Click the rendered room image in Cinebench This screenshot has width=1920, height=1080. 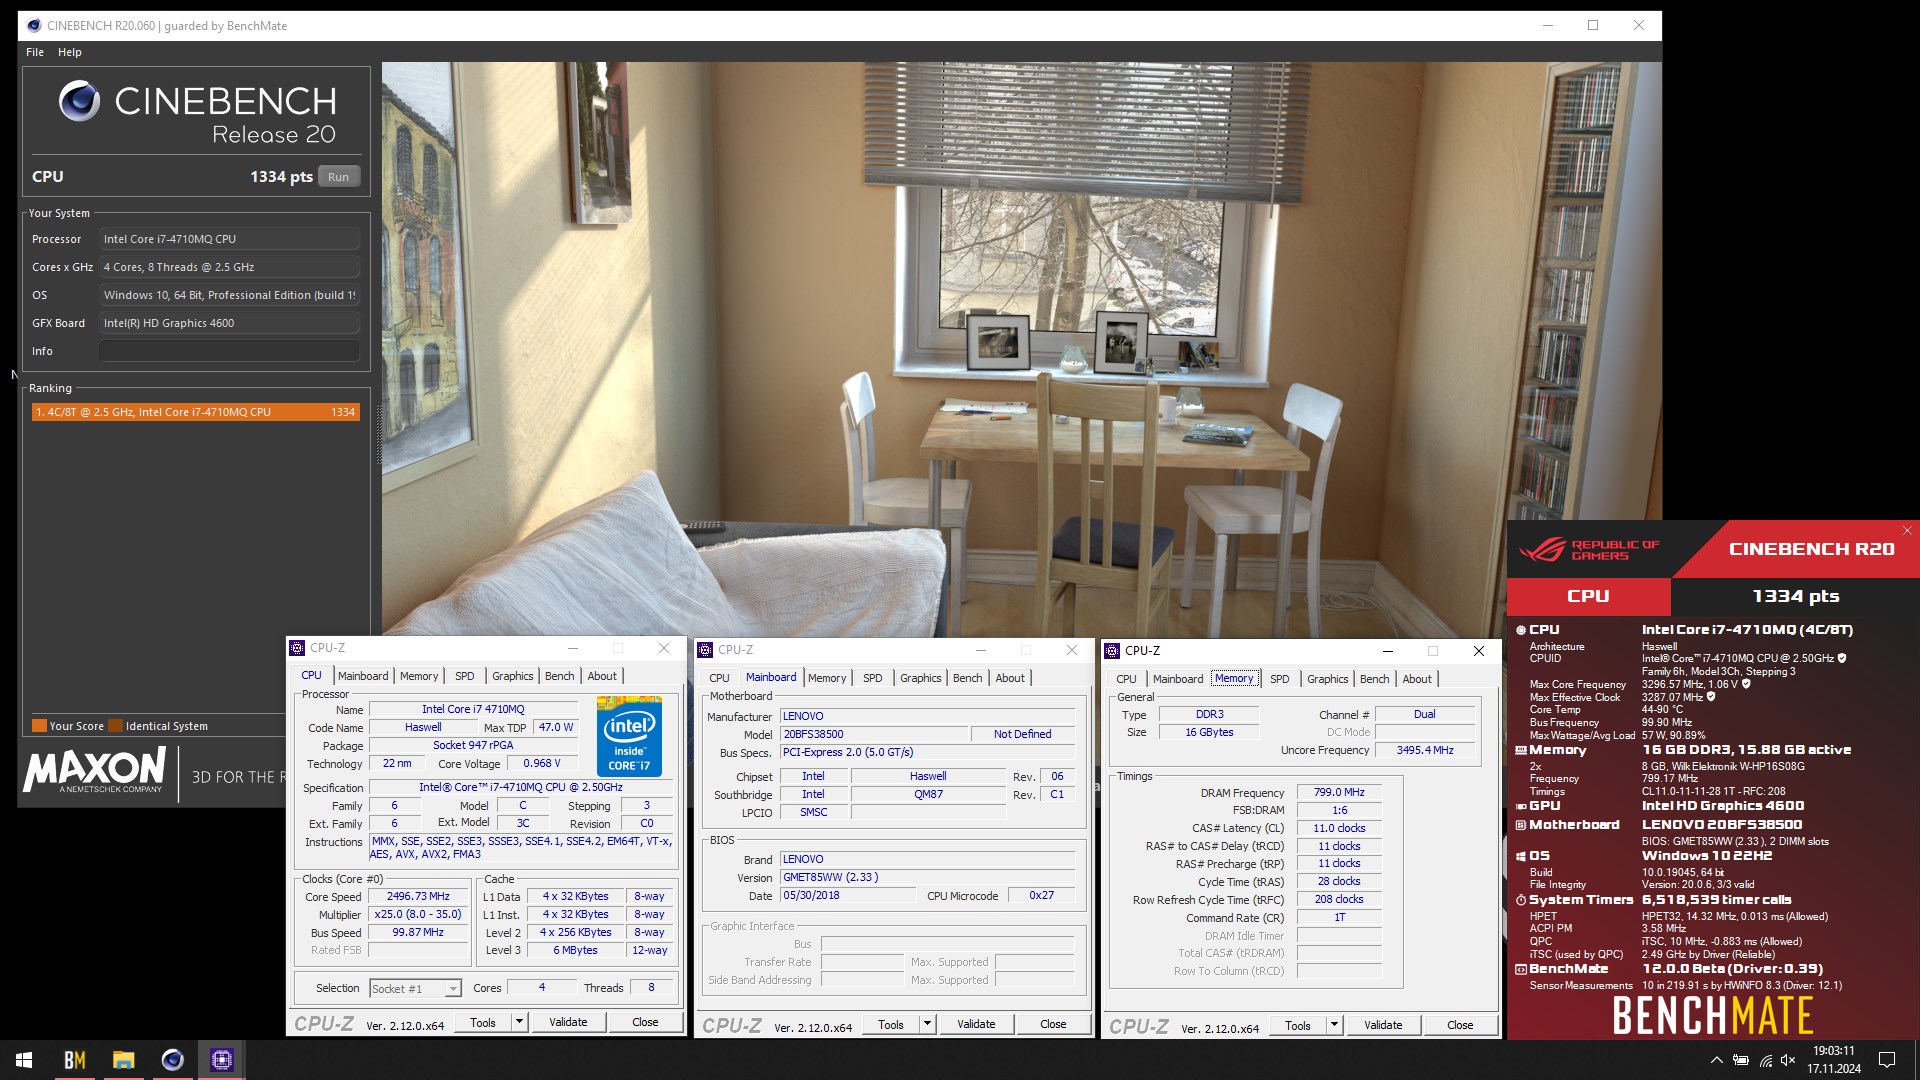[x=1021, y=350]
